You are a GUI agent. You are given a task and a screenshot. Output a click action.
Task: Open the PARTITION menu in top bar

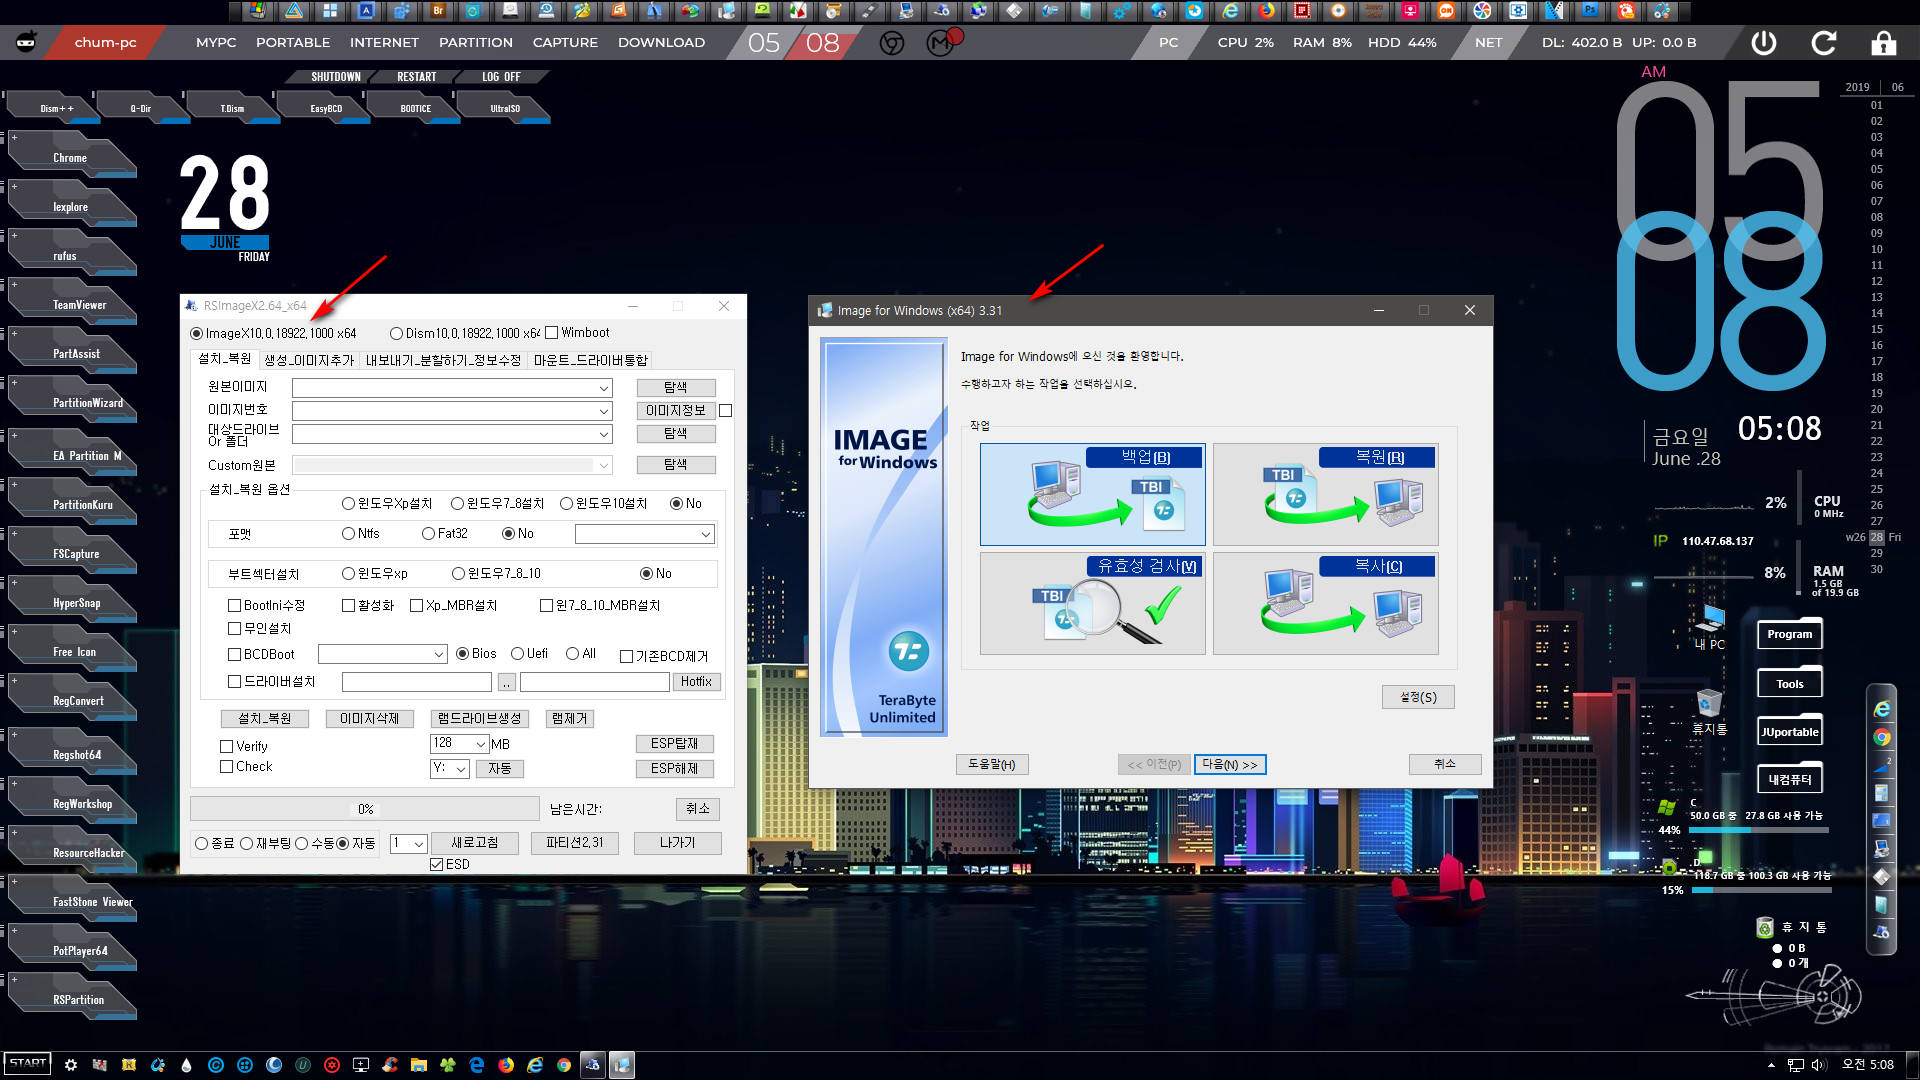476,43
